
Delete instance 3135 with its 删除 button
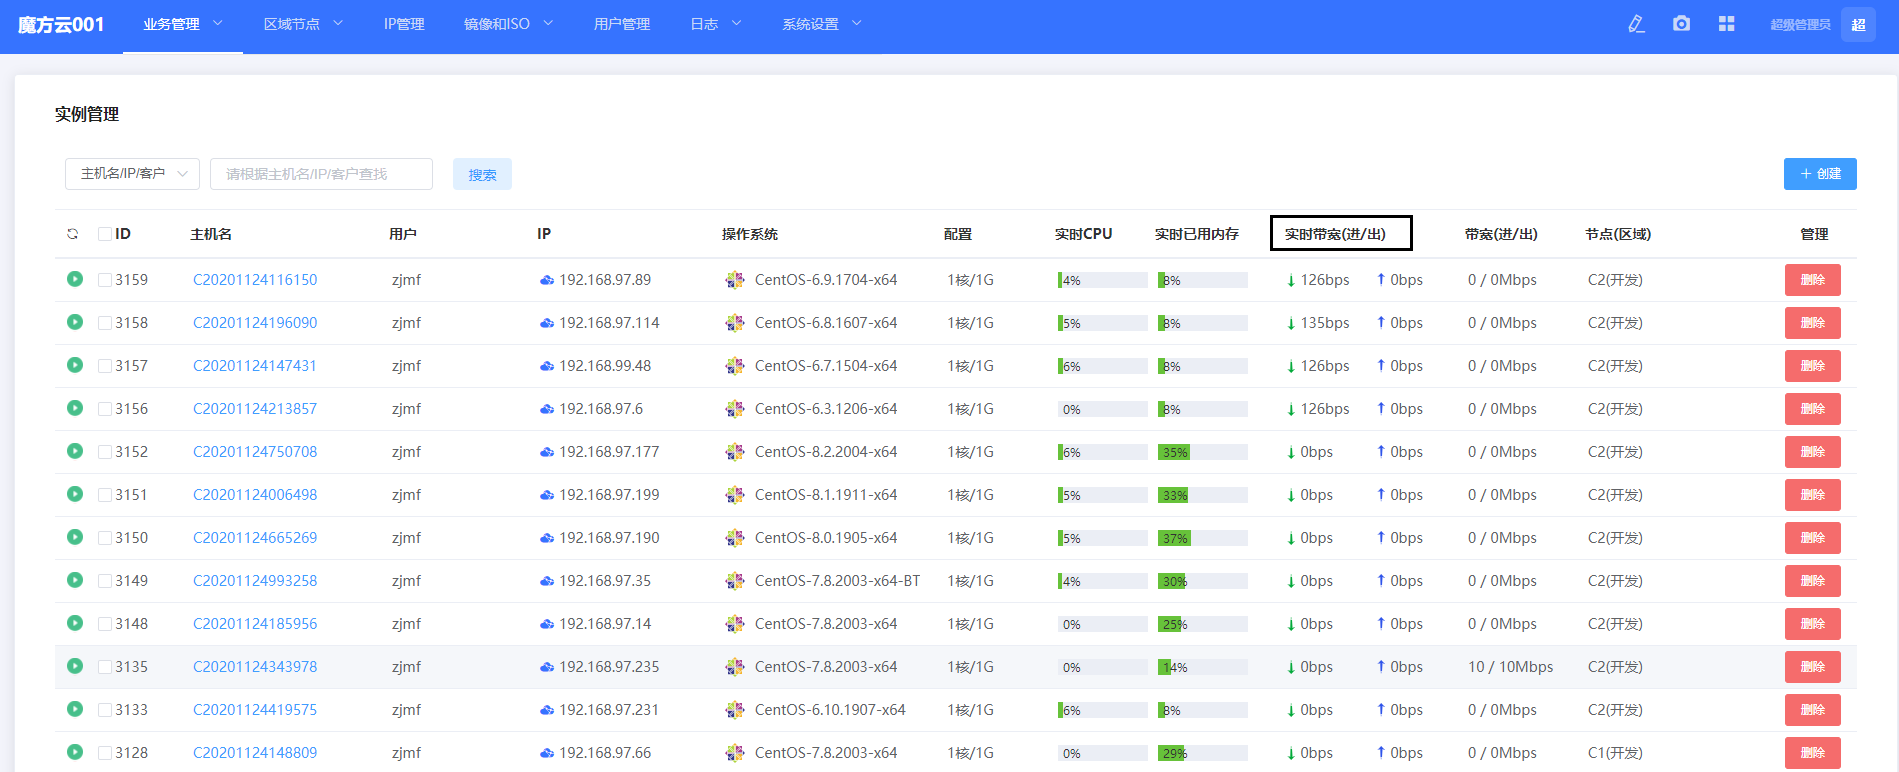point(1812,667)
